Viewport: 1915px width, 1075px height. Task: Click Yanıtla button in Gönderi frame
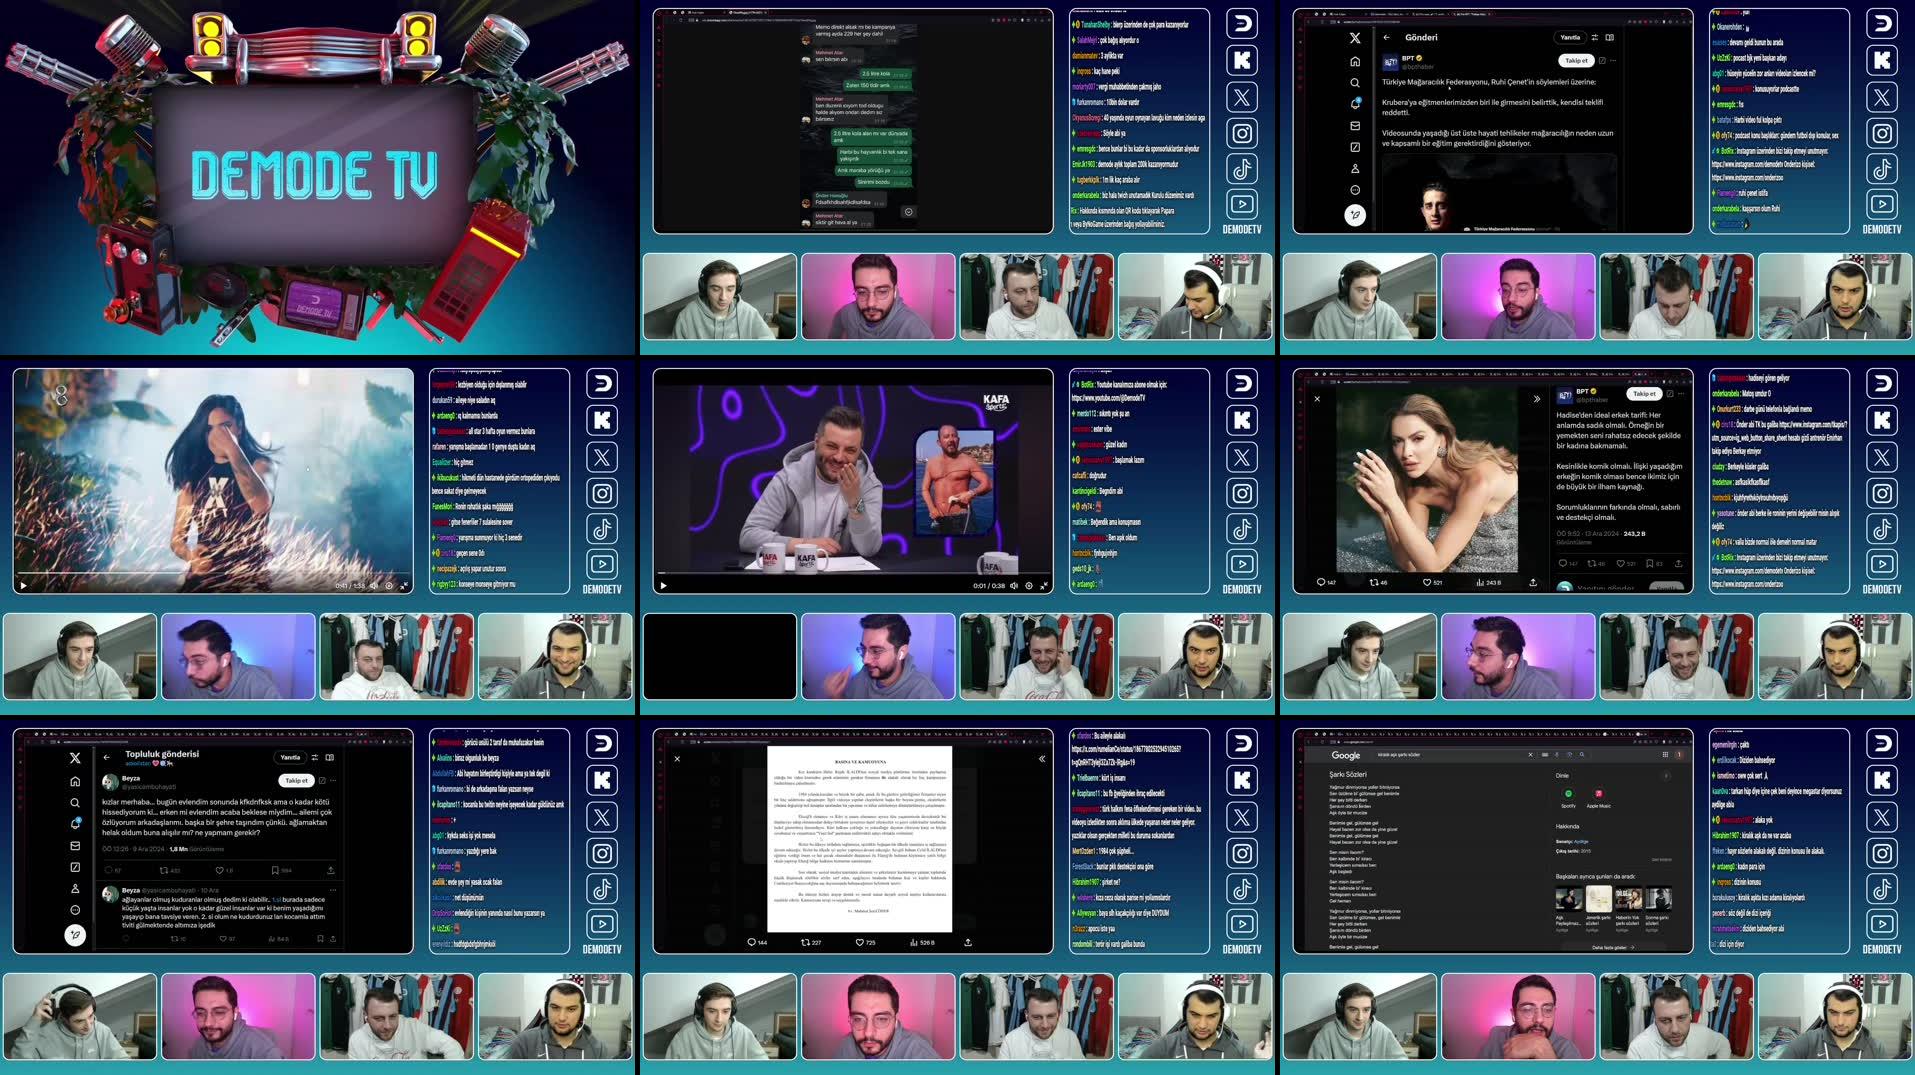coord(1571,37)
